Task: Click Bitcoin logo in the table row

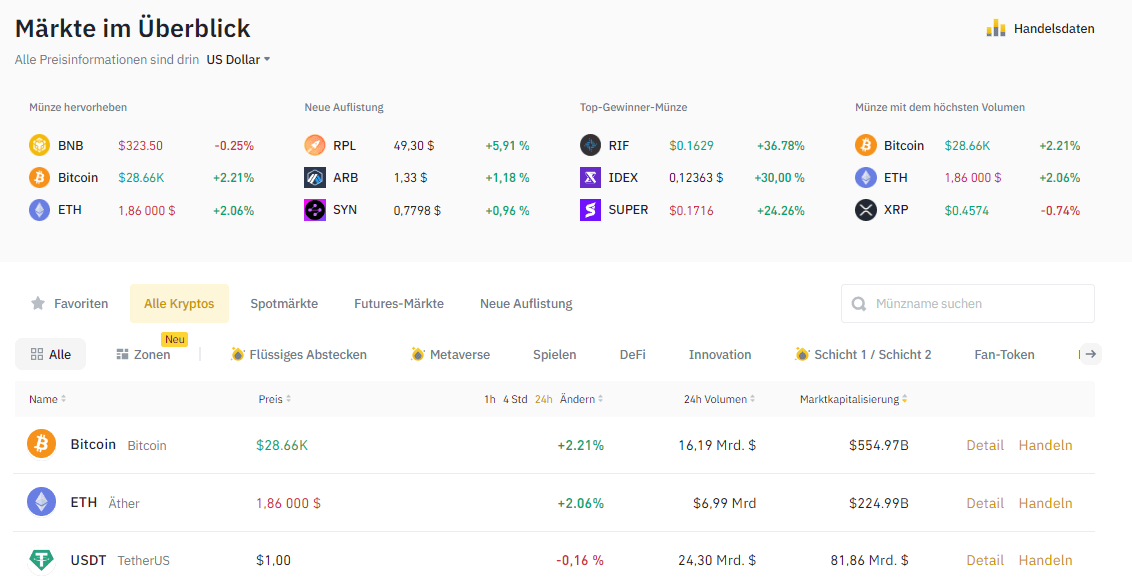Action: 41,443
